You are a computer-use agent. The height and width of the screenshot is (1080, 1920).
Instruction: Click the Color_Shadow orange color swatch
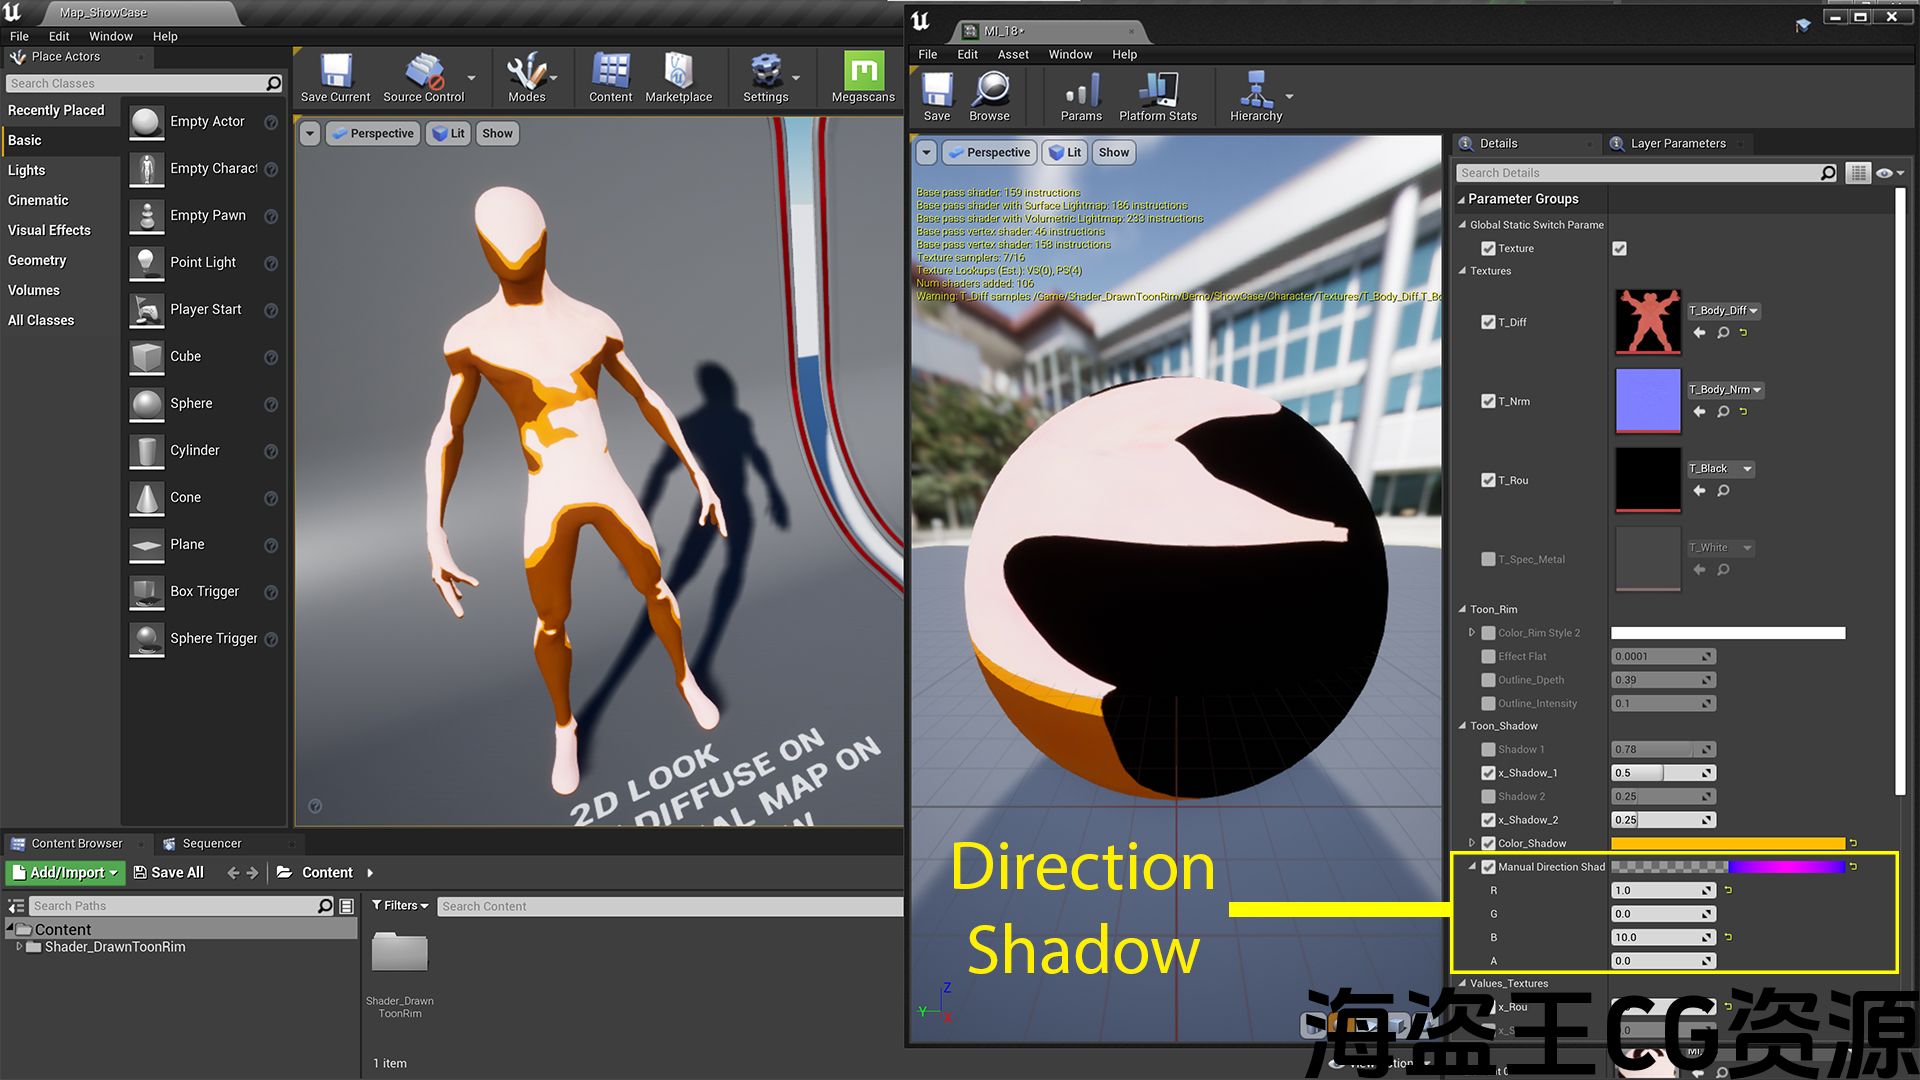pyautogui.click(x=1727, y=843)
